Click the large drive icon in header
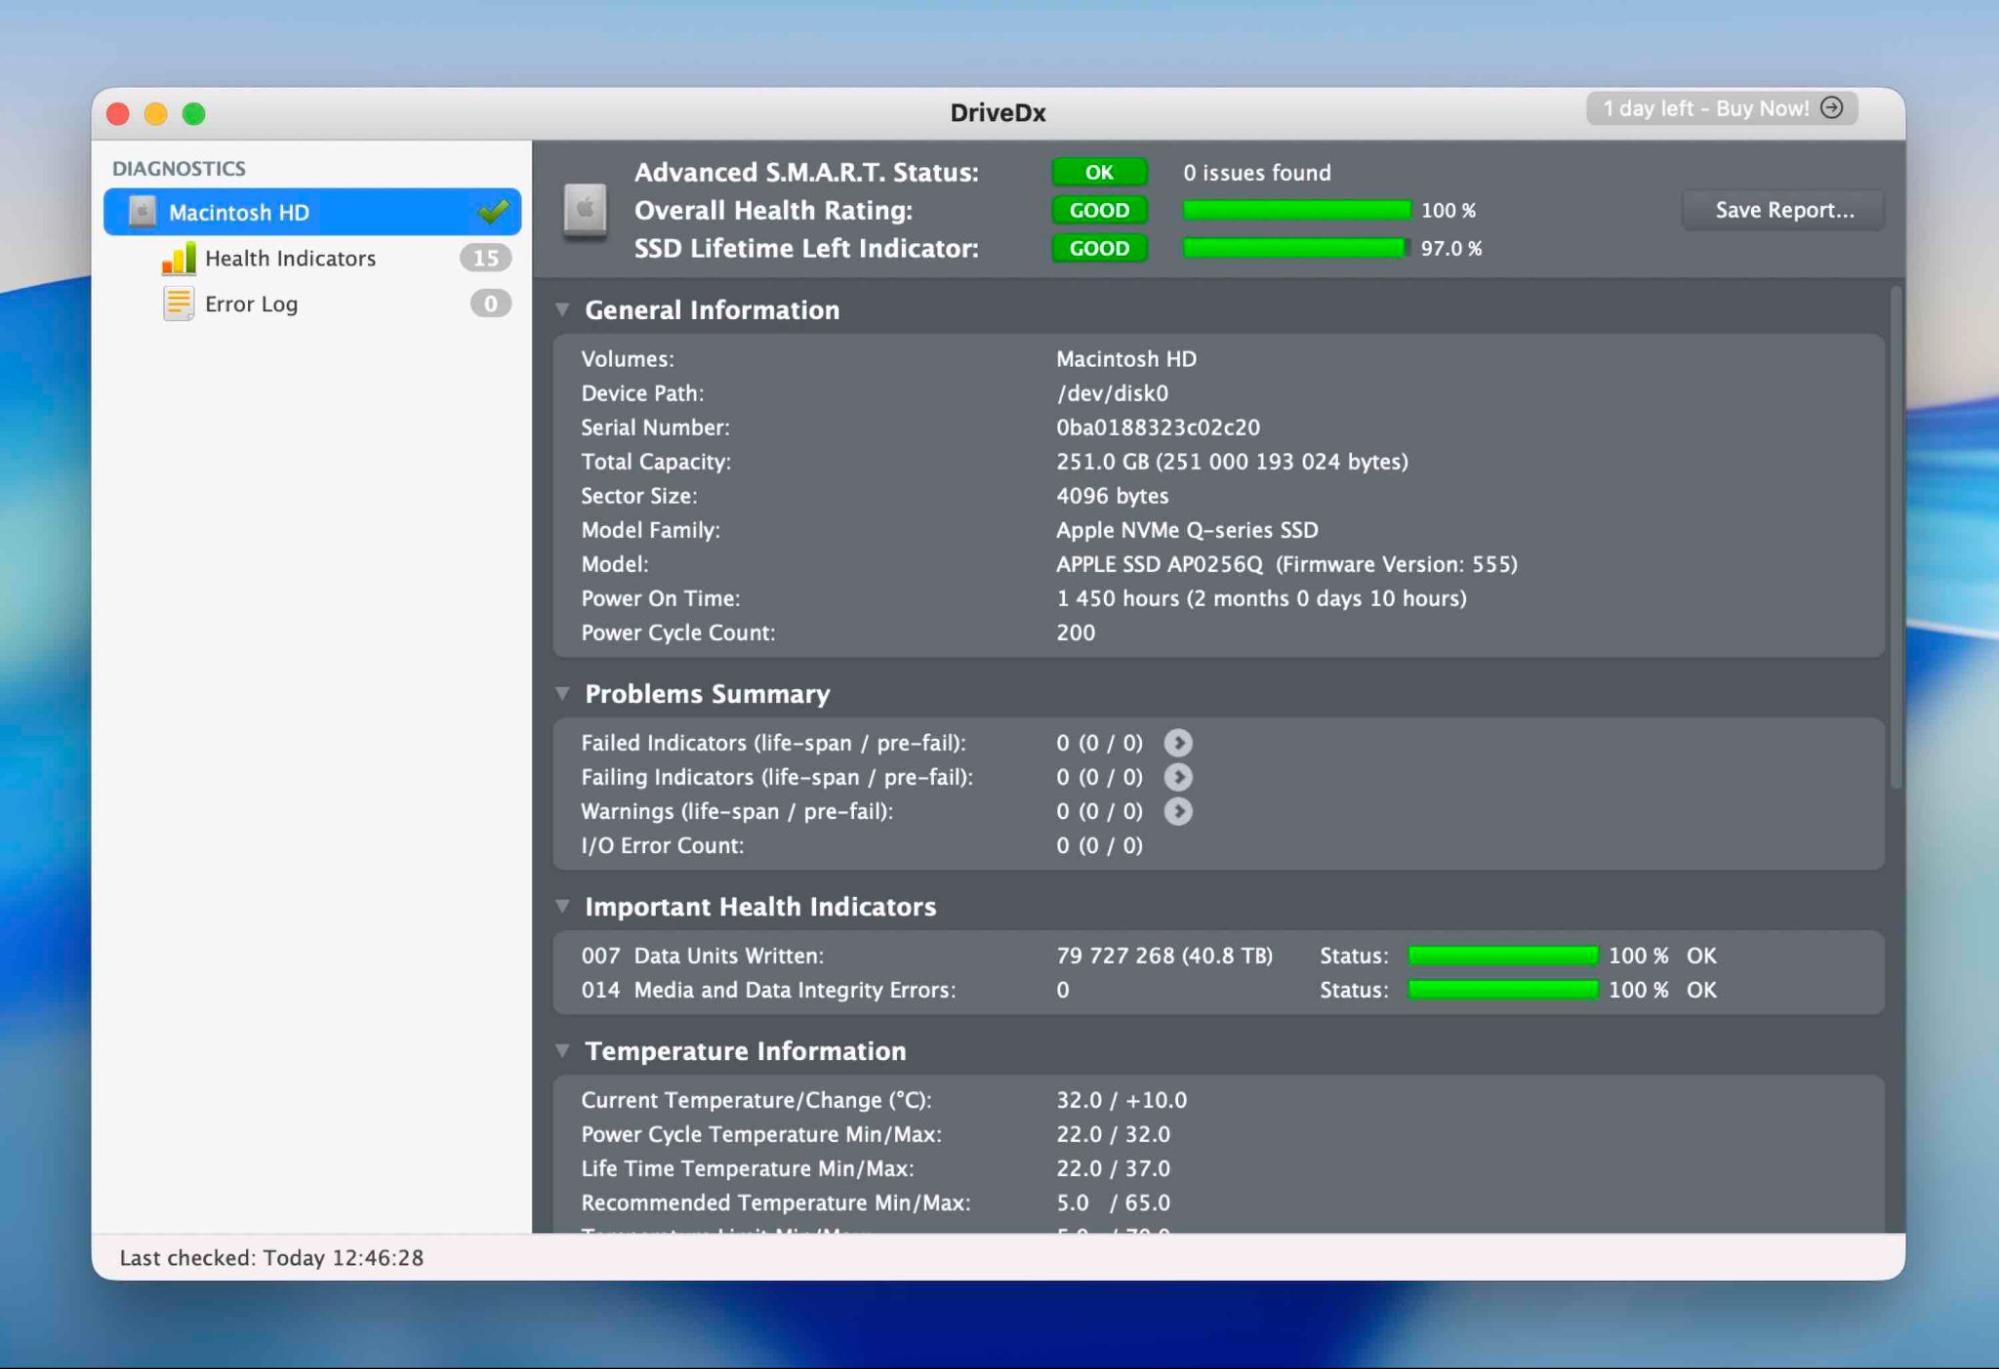Screen dimensions: 1999x1369 (x=585, y=210)
